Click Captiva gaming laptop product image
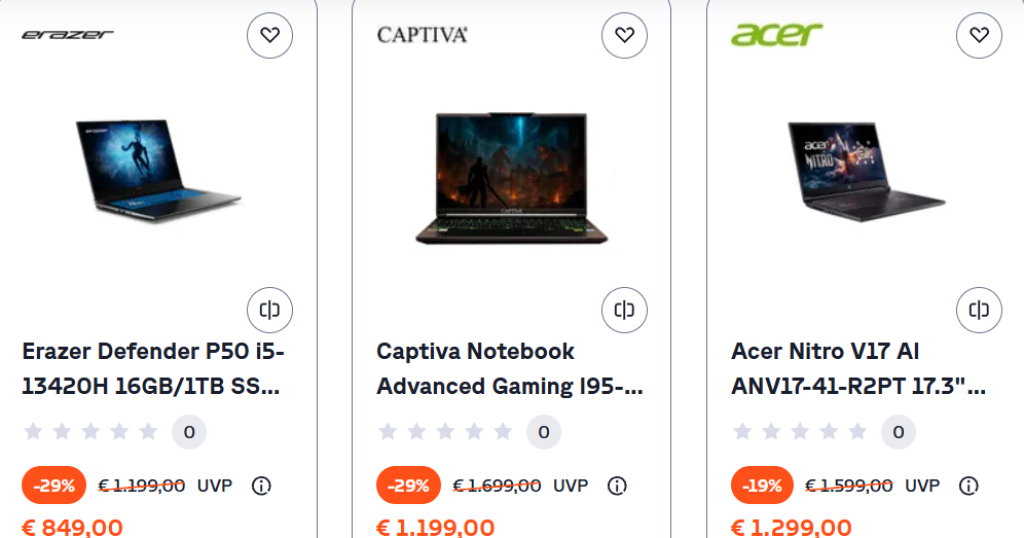Viewport: 1024px width, 538px height. click(512, 178)
